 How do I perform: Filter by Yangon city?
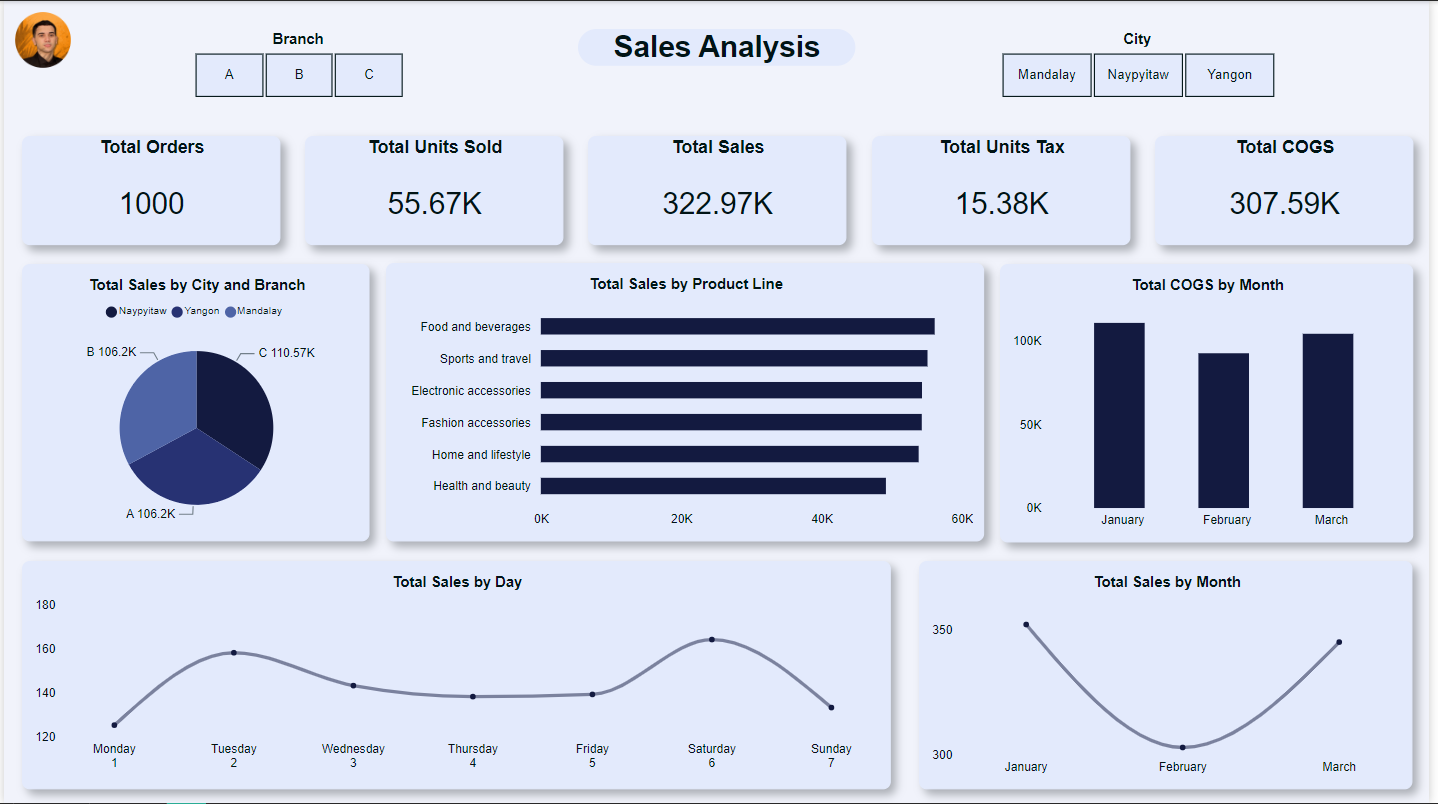1229,75
